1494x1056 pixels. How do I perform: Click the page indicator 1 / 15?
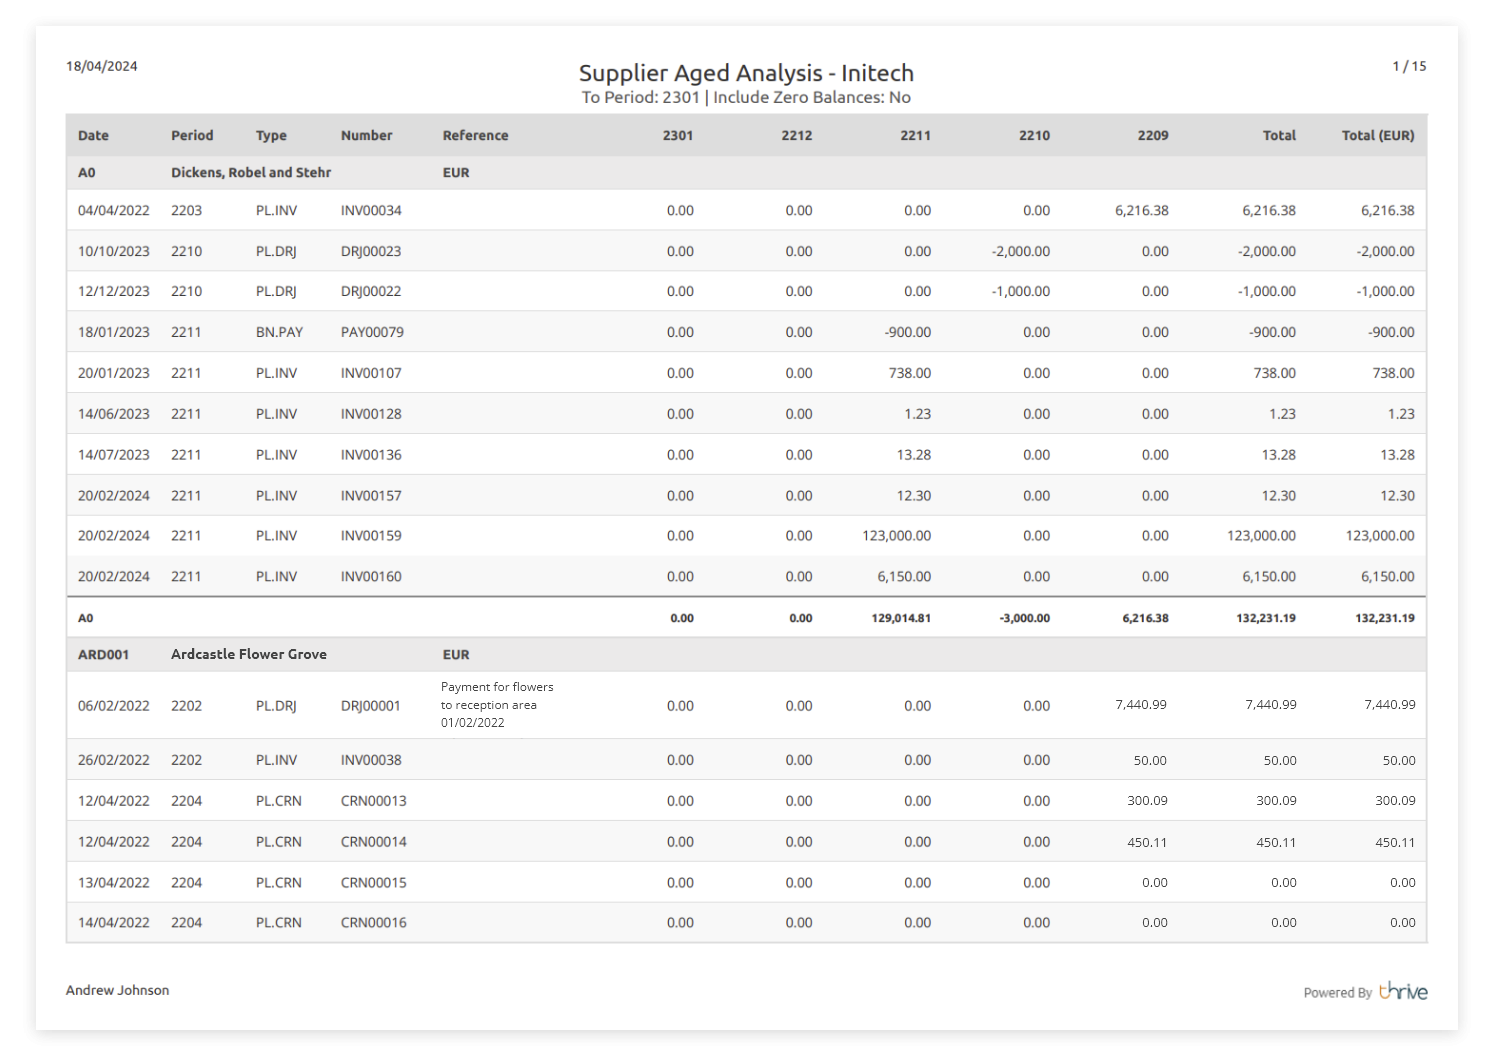(x=1409, y=66)
